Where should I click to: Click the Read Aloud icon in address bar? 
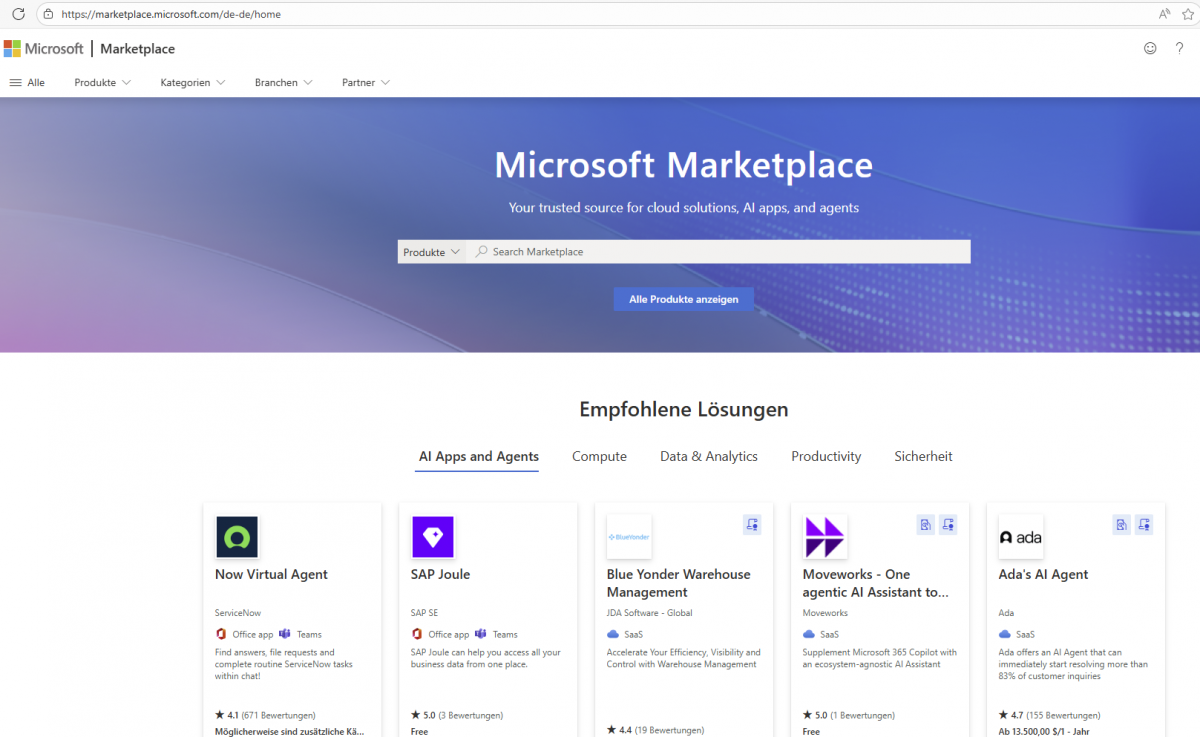pyautogui.click(x=1164, y=14)
